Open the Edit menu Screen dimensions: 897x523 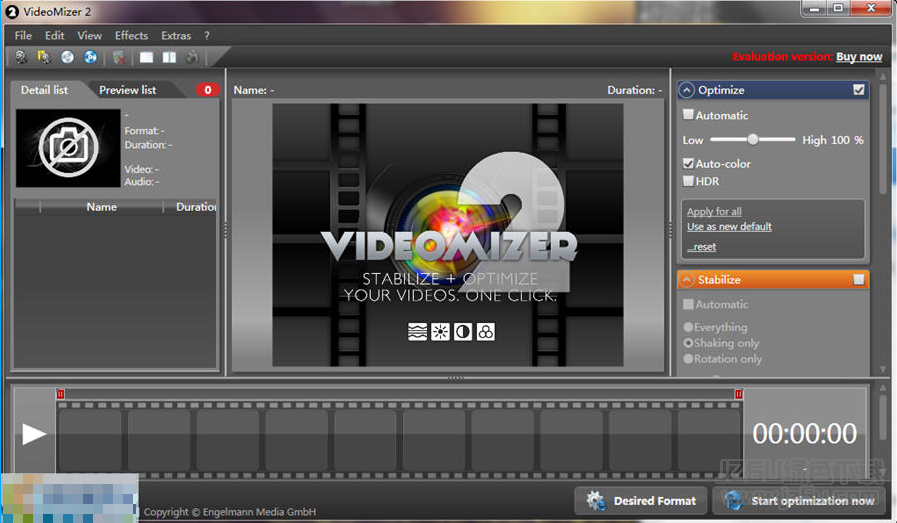coord(54,35)
